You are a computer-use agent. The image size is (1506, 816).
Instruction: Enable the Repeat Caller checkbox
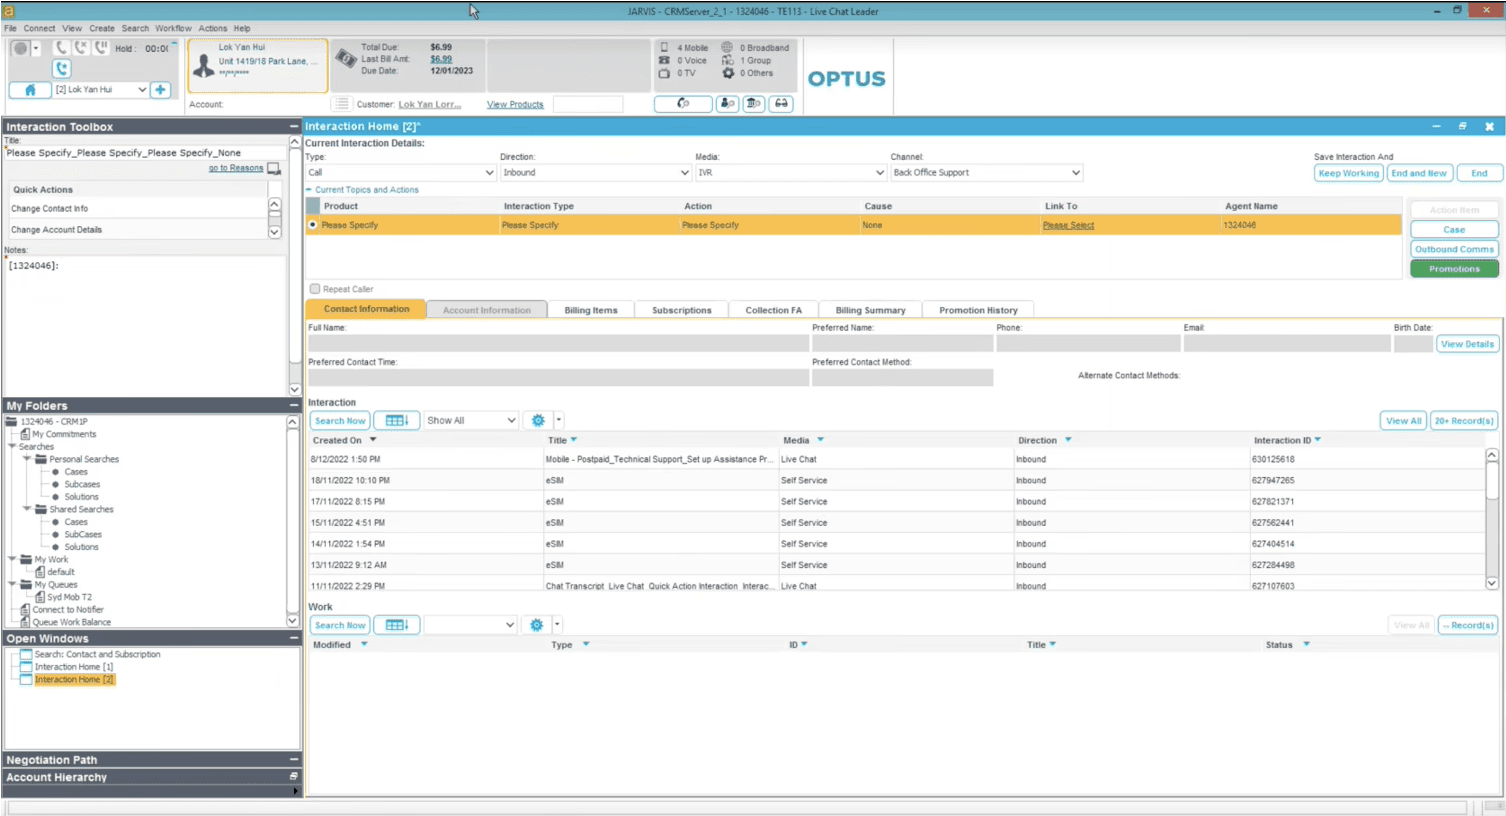pos(315,289)
